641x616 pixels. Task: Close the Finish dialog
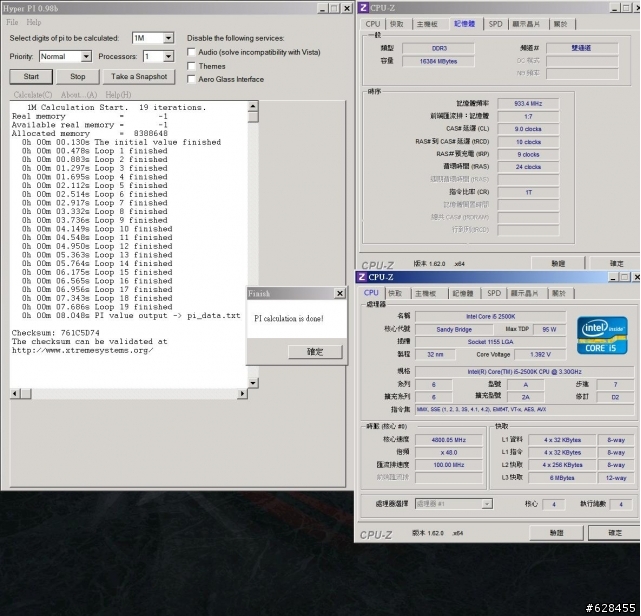click(x=340, y=293)
